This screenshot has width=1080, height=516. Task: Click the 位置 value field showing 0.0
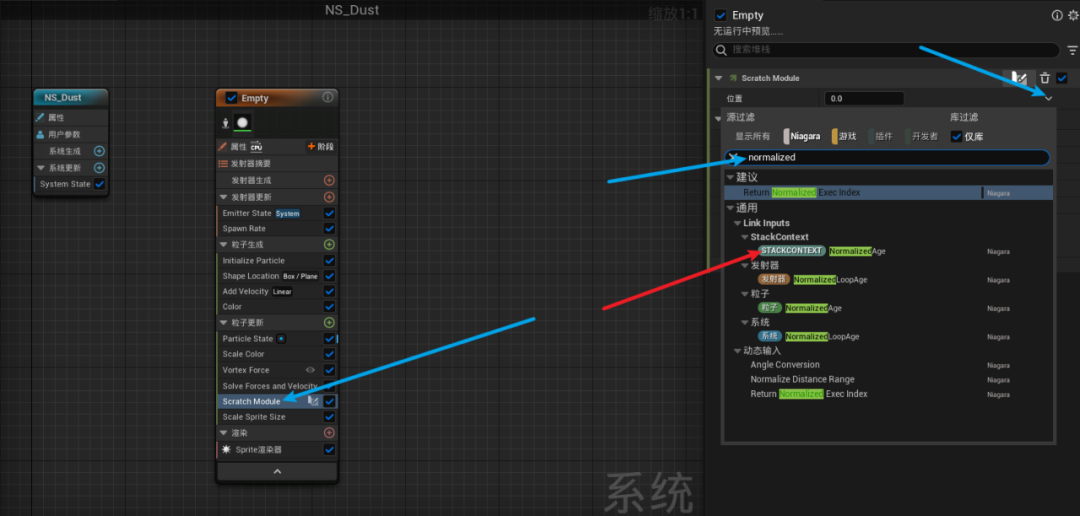(x=864, y=99)
